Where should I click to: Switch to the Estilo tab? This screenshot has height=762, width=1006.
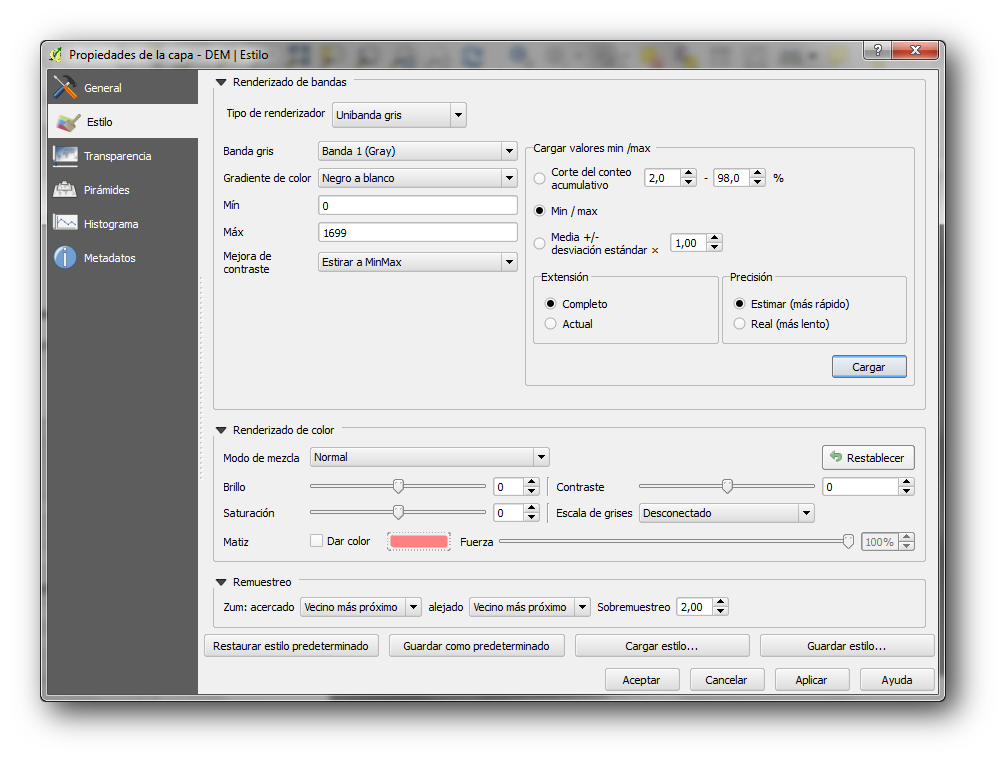coord(123,121)
